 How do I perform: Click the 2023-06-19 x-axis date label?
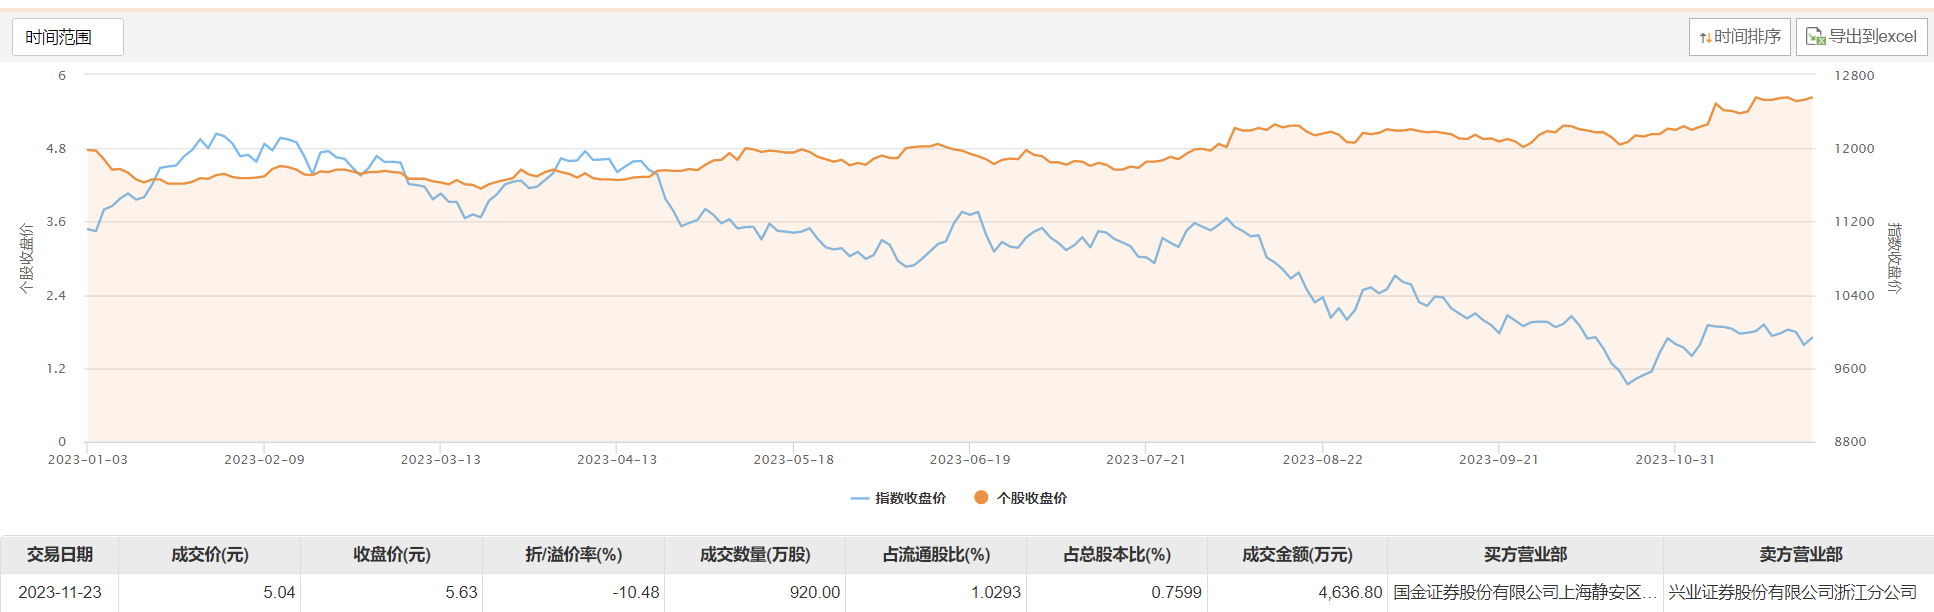(x=970, y=460)
